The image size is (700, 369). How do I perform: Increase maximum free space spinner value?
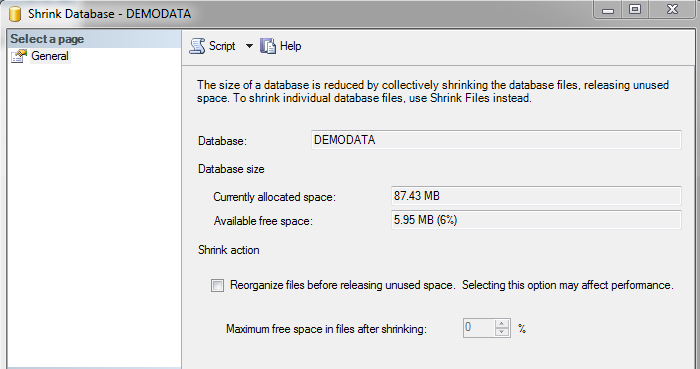[x=502, y=323]
